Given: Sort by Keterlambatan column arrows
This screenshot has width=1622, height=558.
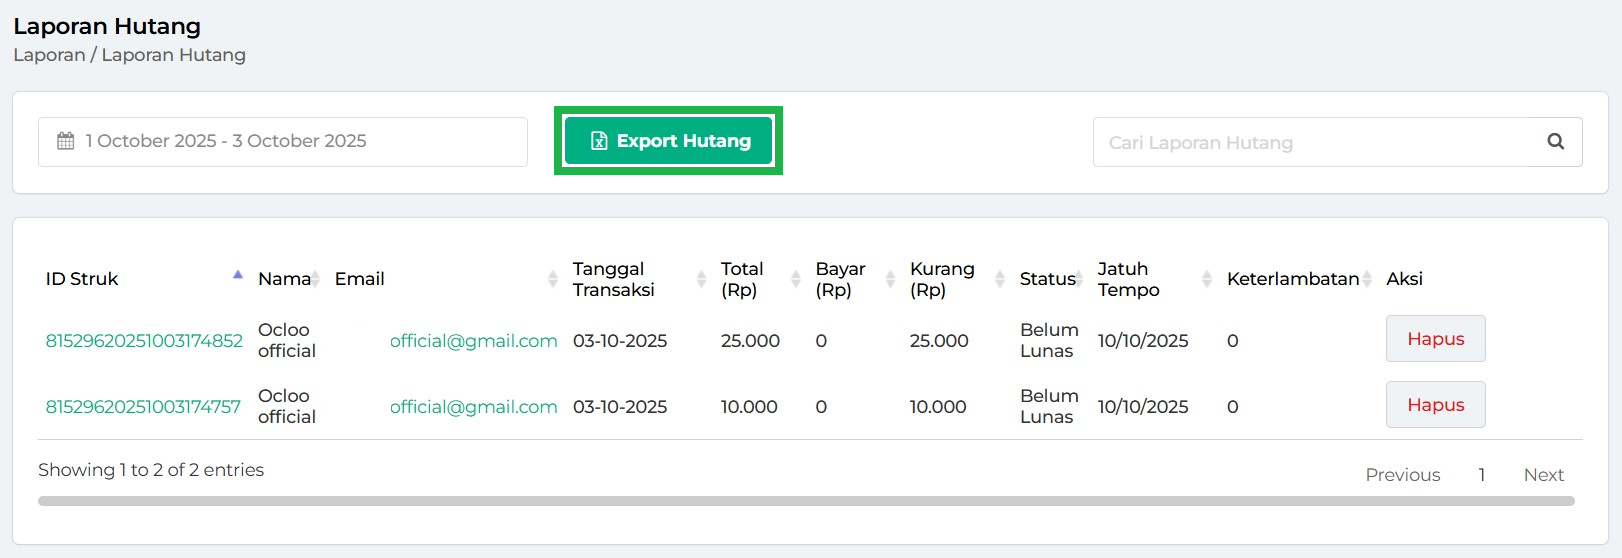Looking at the screenshot, I should 1367,279.
